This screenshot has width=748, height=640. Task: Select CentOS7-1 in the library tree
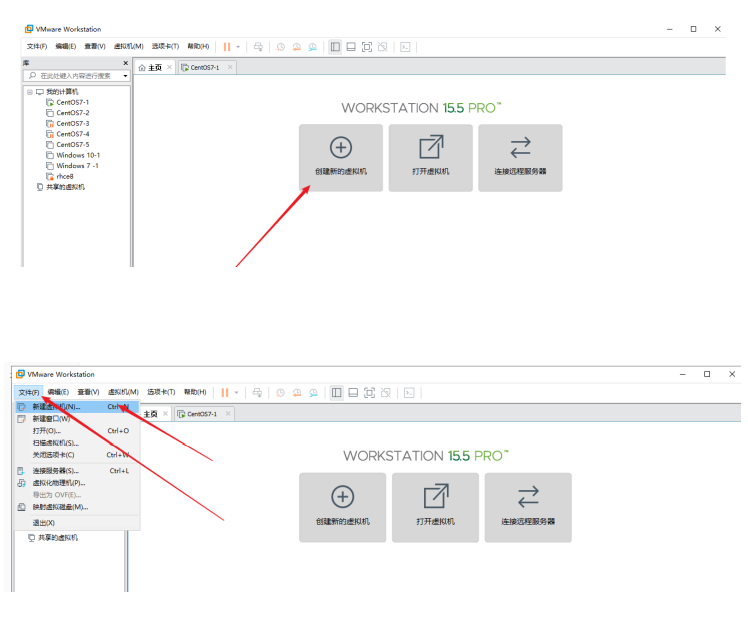[67, 102]
